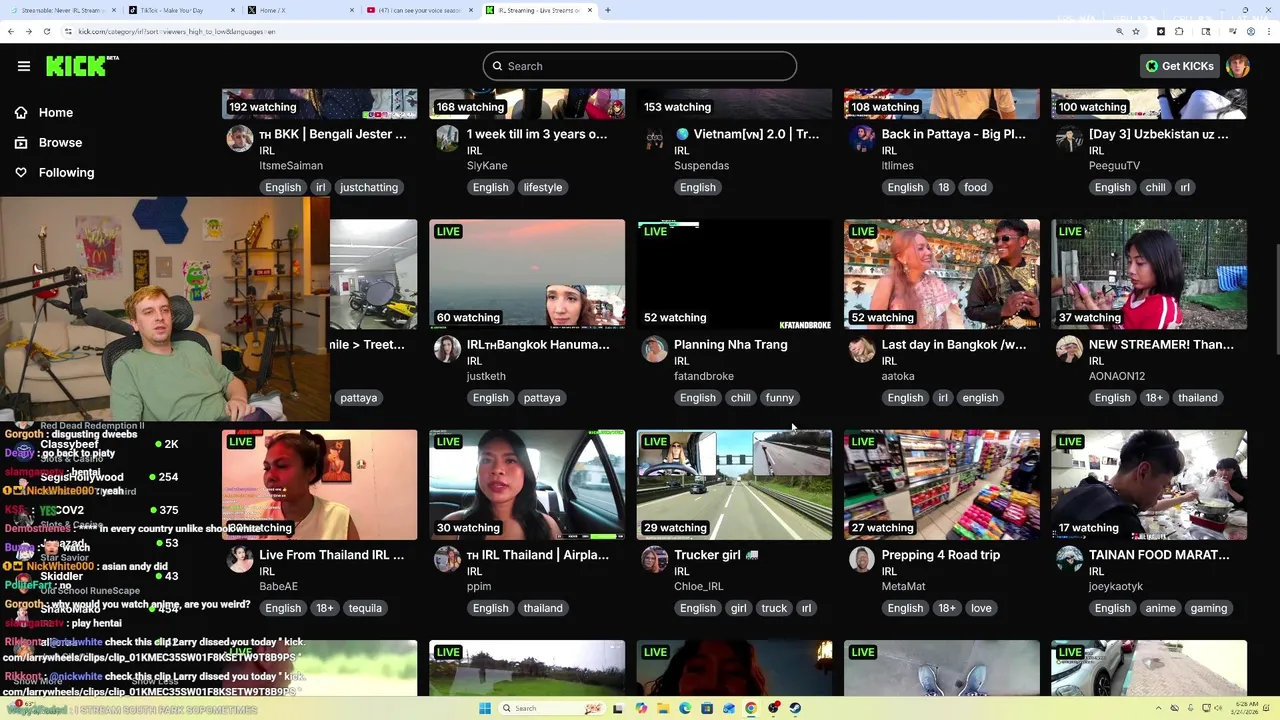This screenshot has width=1280, height=720.
Task: Click the funny tag on fatandbroke
Action: (779, 398)
